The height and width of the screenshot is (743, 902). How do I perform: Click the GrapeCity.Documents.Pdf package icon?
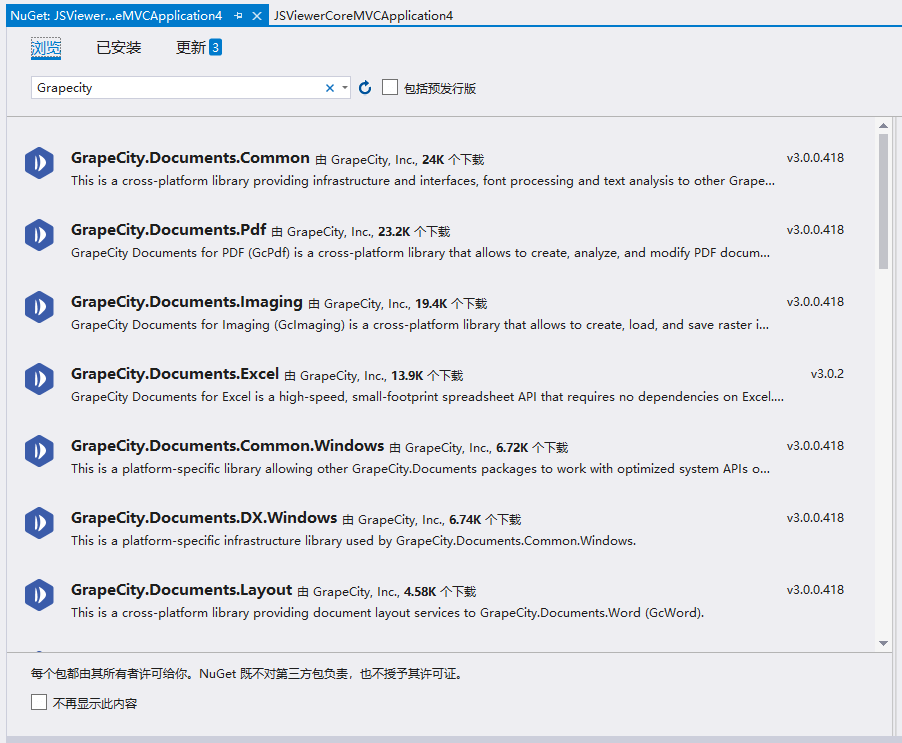pyautogui.click(x=39, y=235)
